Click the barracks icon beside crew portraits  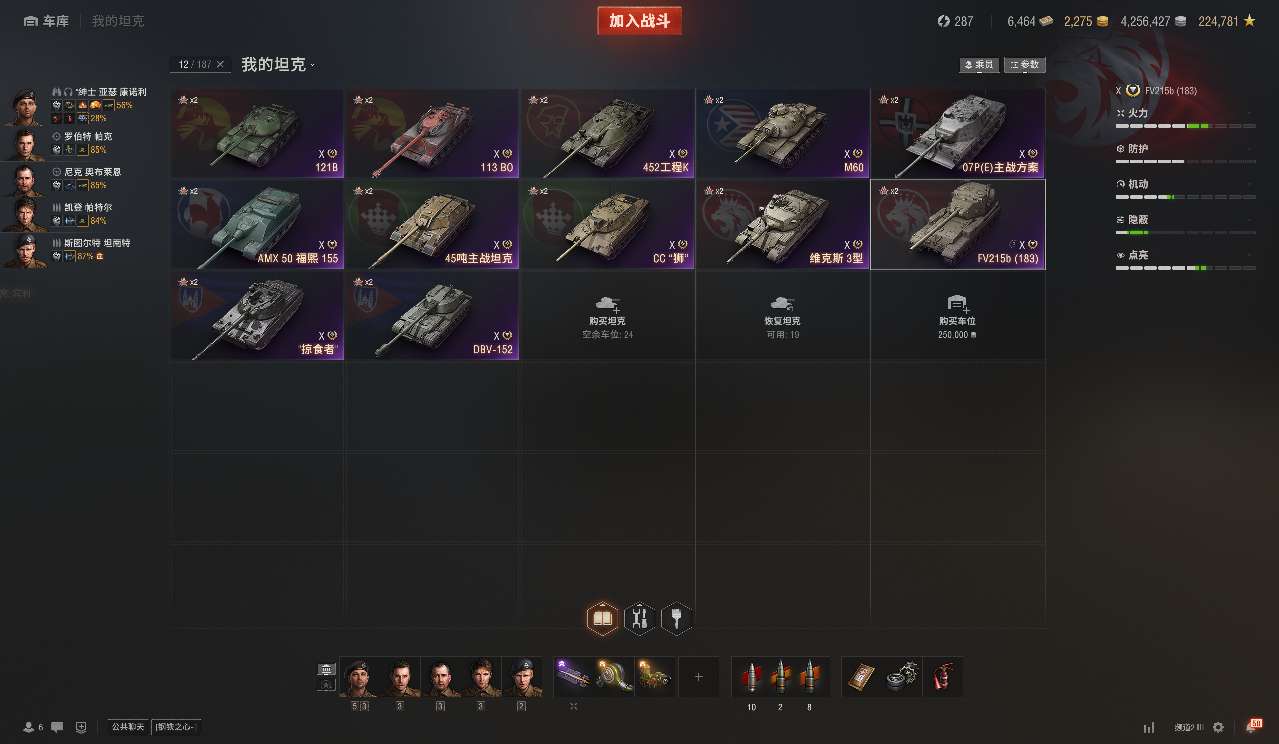coord(327,669)
